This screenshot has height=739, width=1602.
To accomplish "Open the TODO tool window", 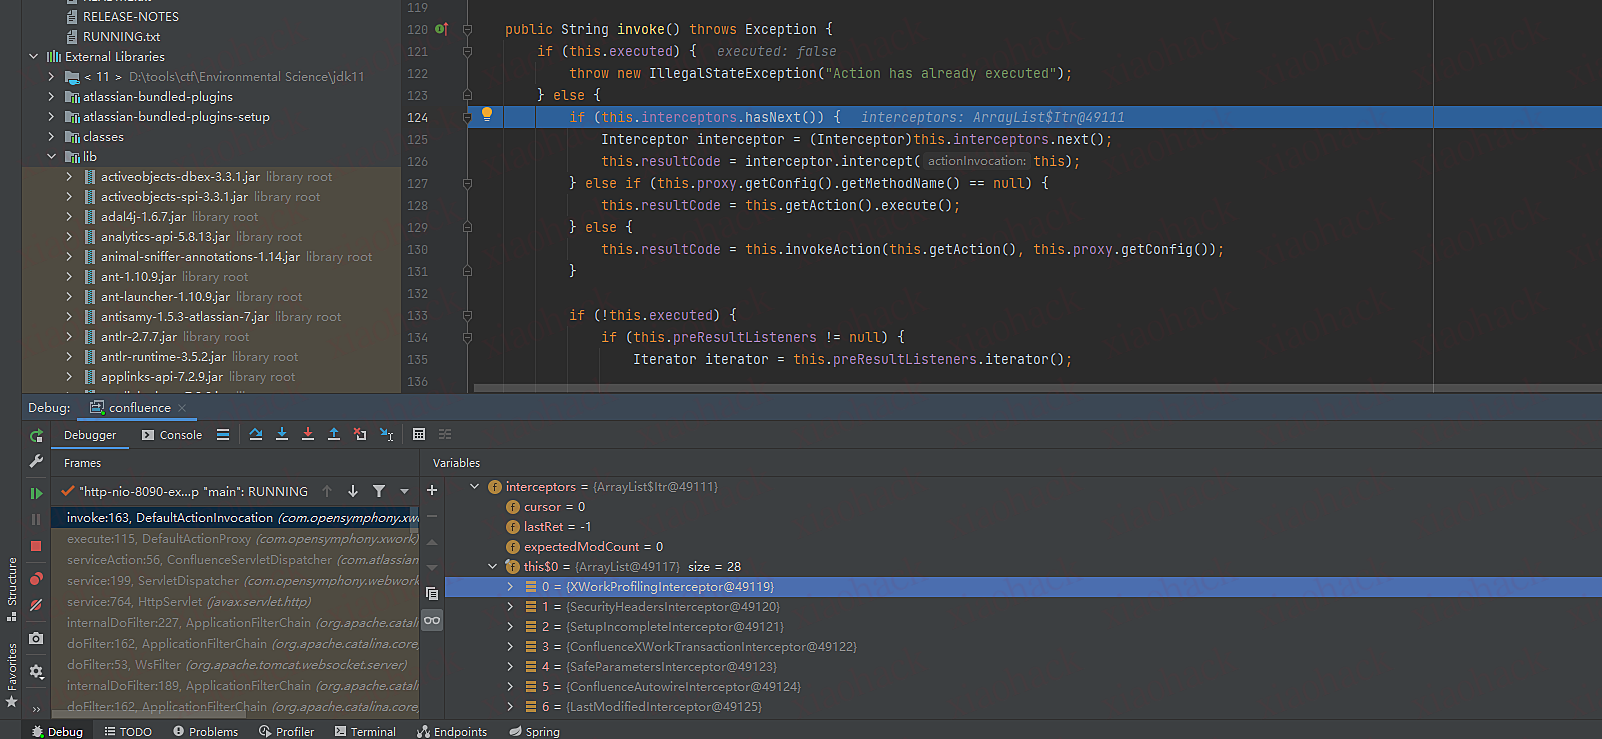I will coord(128,732).
